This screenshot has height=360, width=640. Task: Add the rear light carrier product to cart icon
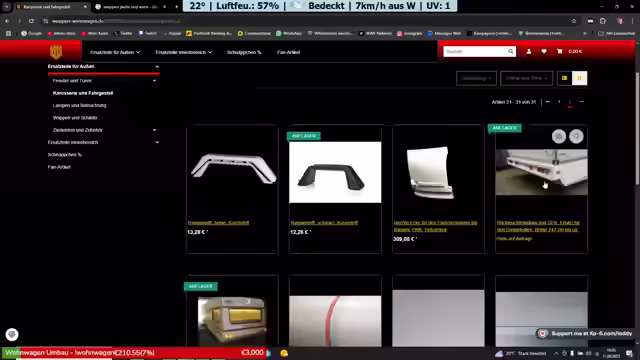(x=559, y=136)
